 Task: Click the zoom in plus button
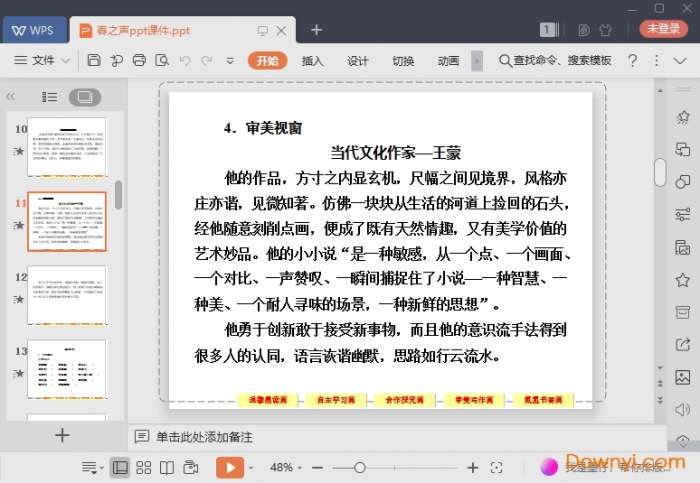tap(473, 467)
